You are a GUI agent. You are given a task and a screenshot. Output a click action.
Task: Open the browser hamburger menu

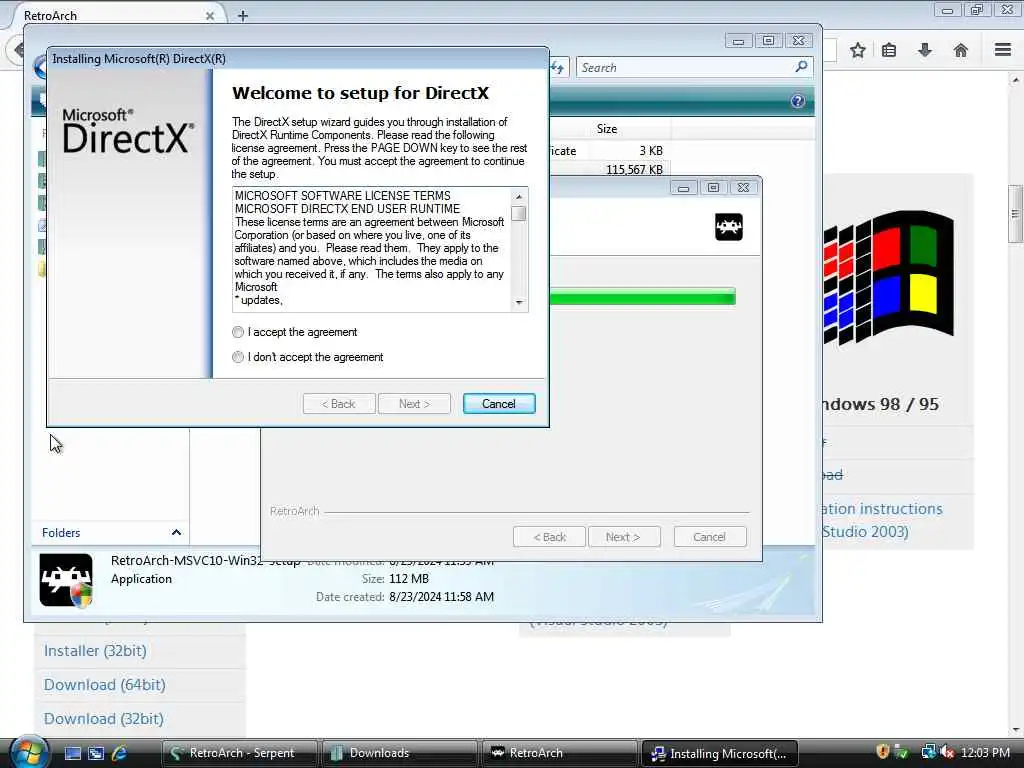1003,50
